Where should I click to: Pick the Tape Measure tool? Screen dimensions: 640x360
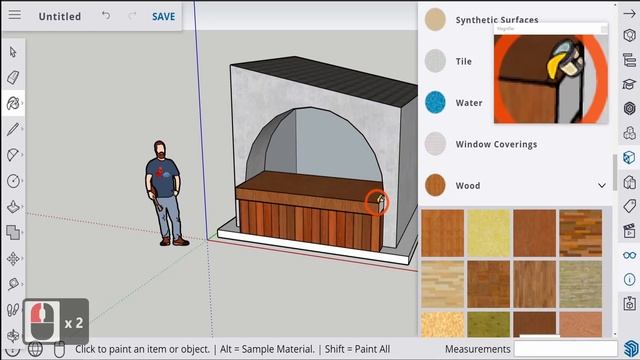[13, 284]
